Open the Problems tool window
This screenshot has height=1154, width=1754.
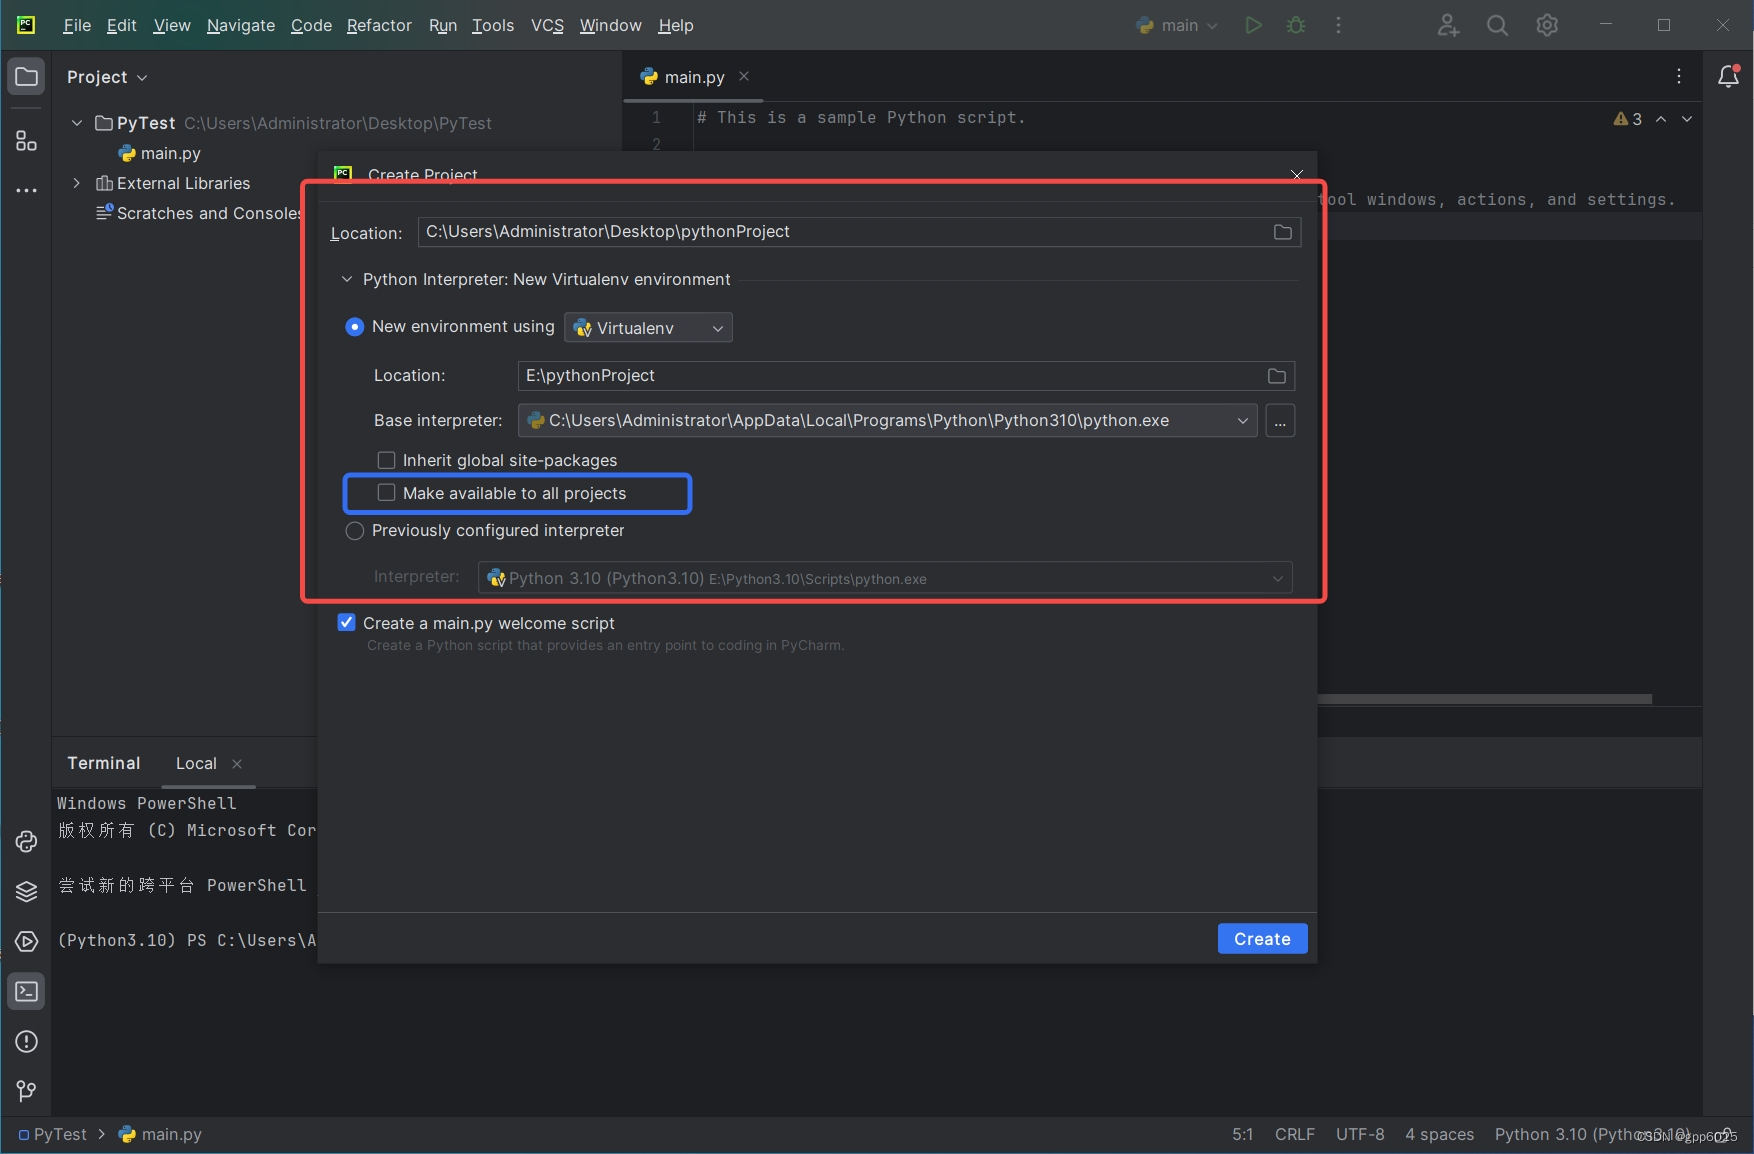pos(26,1041)
